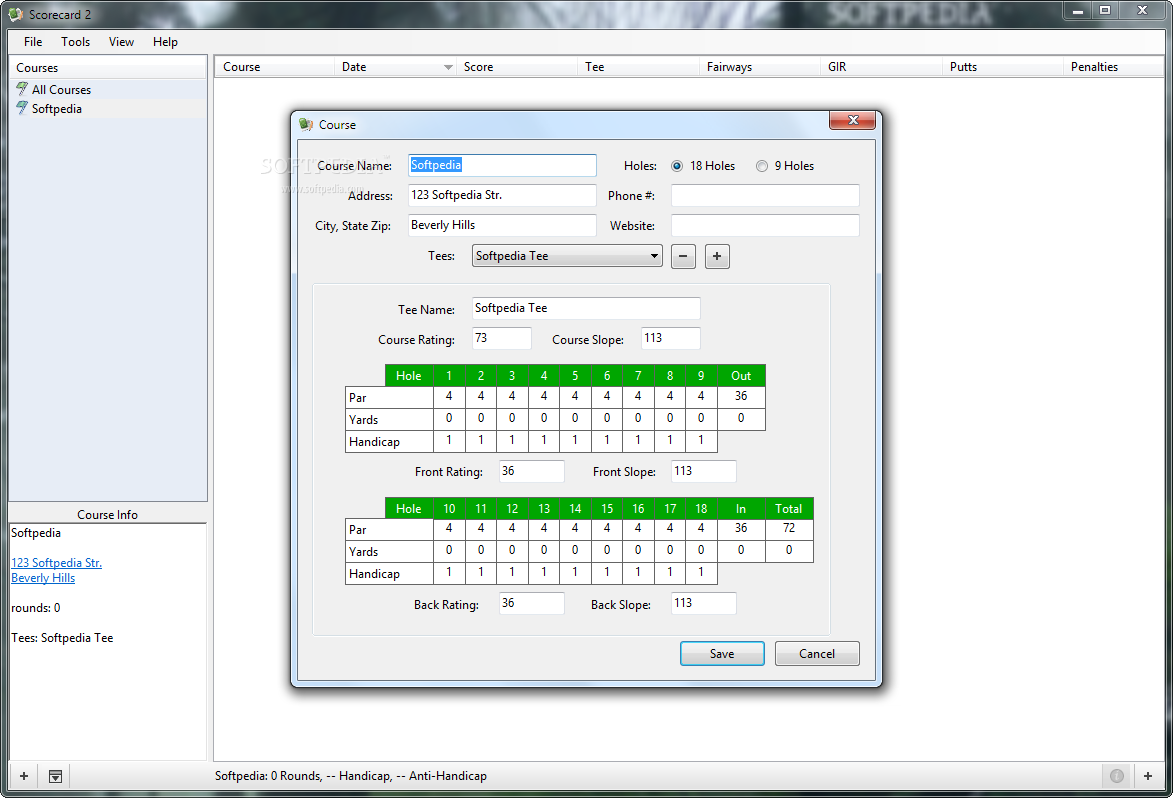Open the Tools menu
The image size is (1173, 798).
[x=76, y=42]
